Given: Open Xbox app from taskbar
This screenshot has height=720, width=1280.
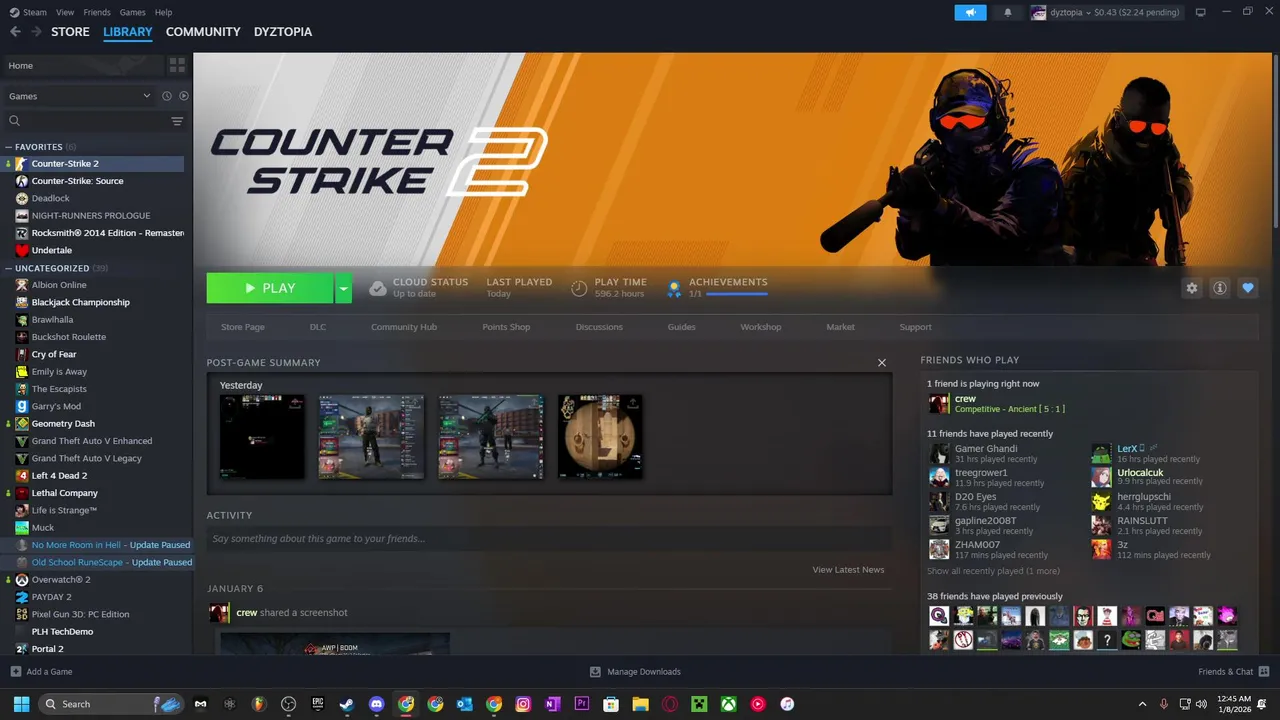Looking at the screenshot, I should click(728, 704).
